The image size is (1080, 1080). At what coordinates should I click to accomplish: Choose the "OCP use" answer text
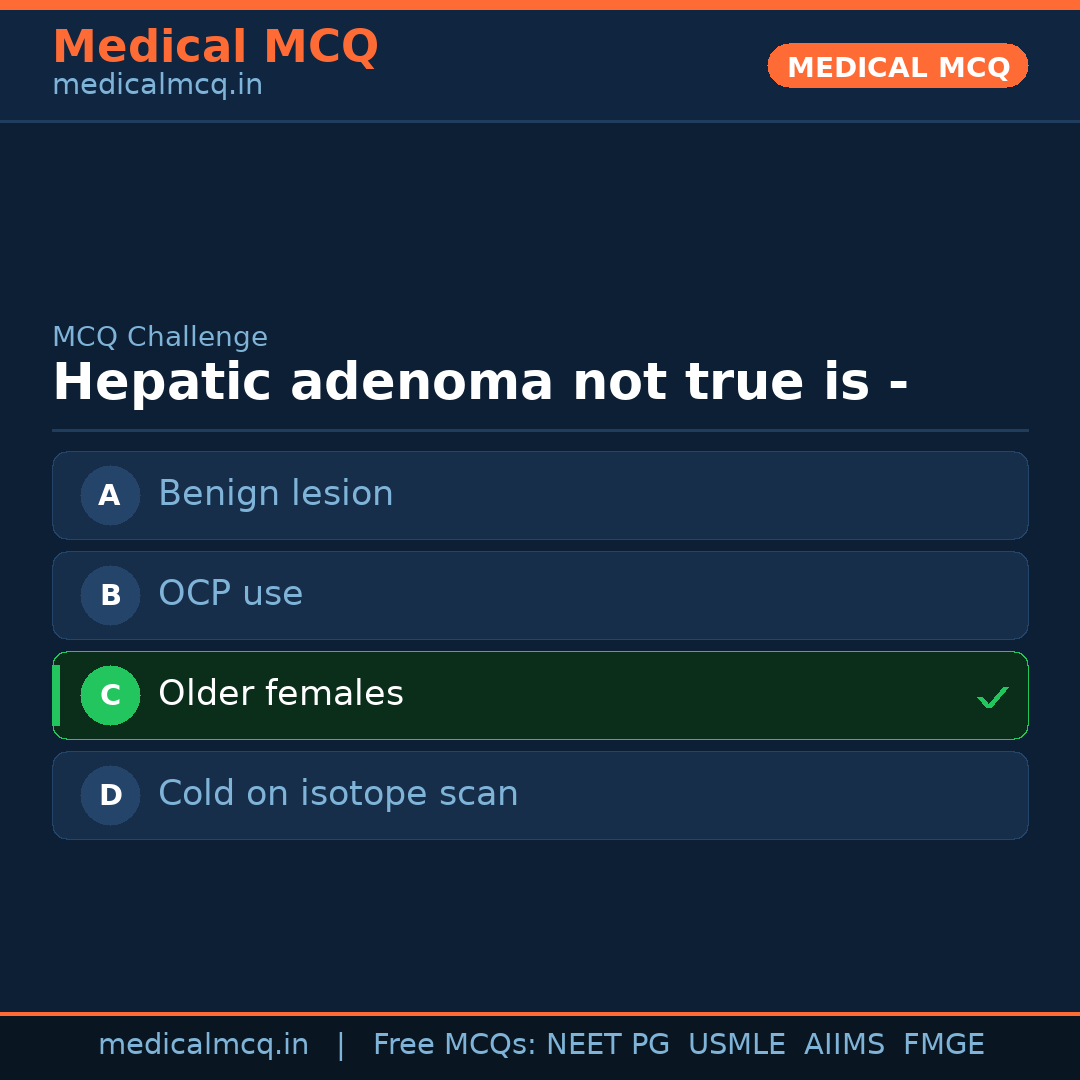point(230,594)
